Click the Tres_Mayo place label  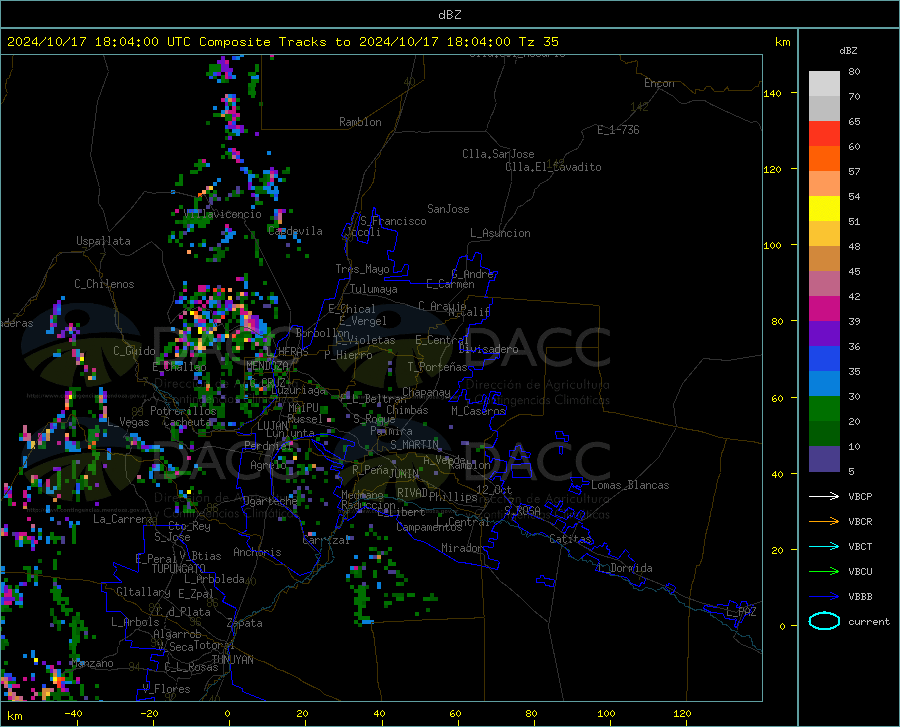(x=362, y=269)
